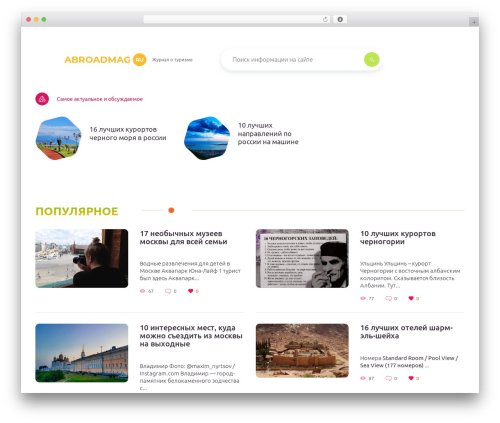Open '16 лучших отелей шарм-эль-шейха' title
Screen dimensions: 500x423
click(406, 332)
